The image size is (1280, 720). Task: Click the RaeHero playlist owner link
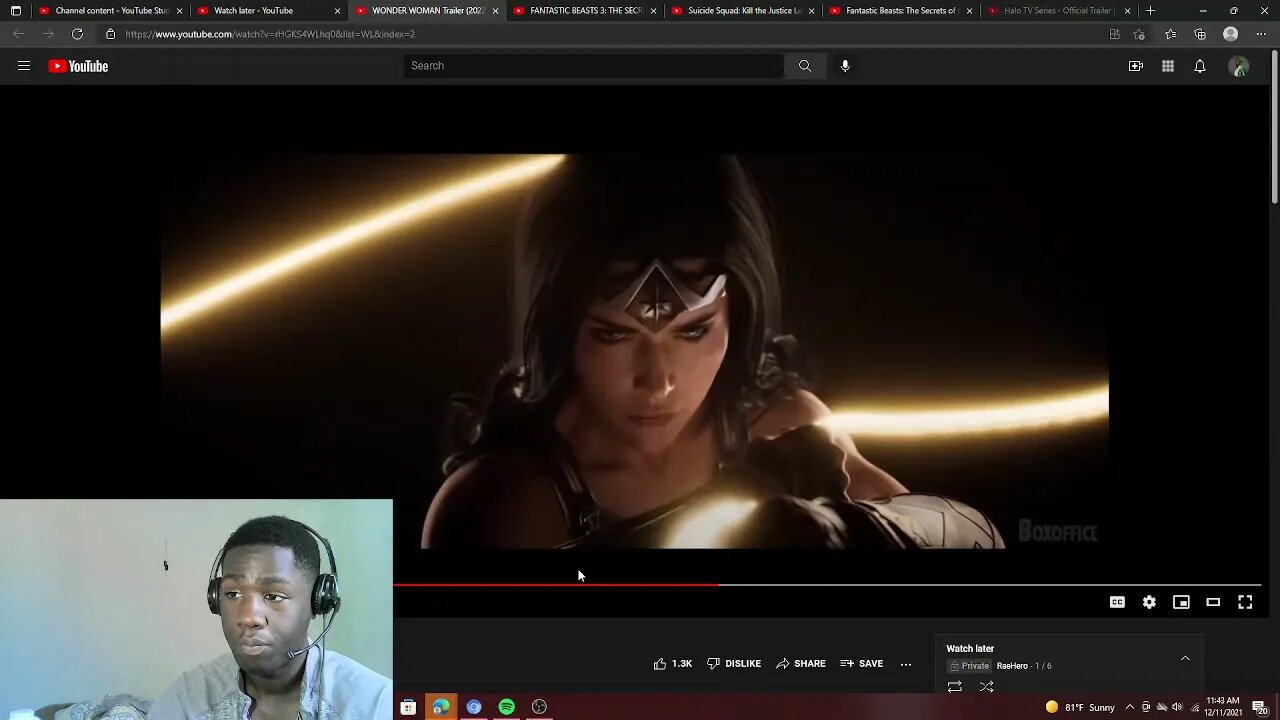[x=1012, y=666]
